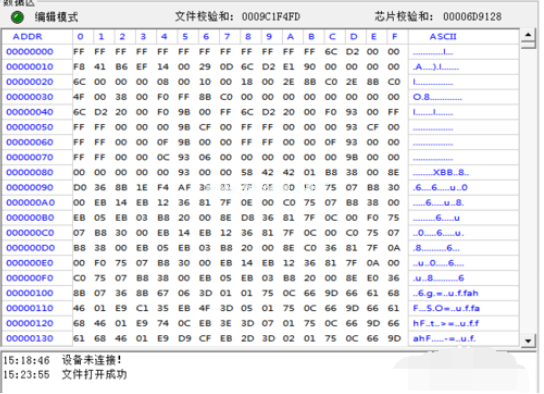Click the scrollbar down arrow
The width and height of the screenshot is (544, 394).
[x=528, y=341]
